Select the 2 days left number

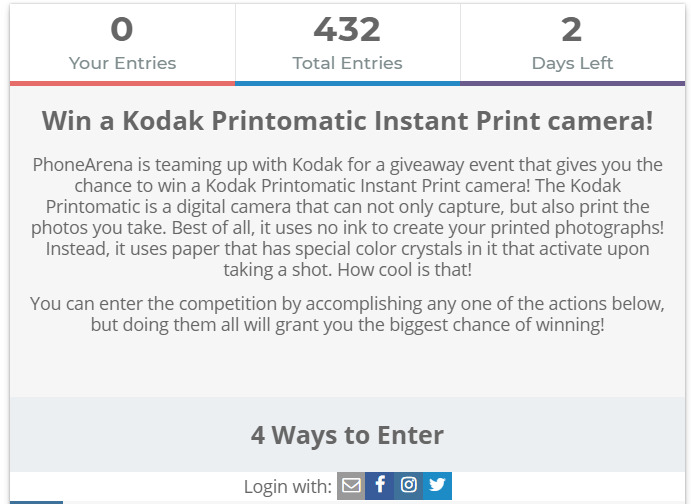[572, 30]
